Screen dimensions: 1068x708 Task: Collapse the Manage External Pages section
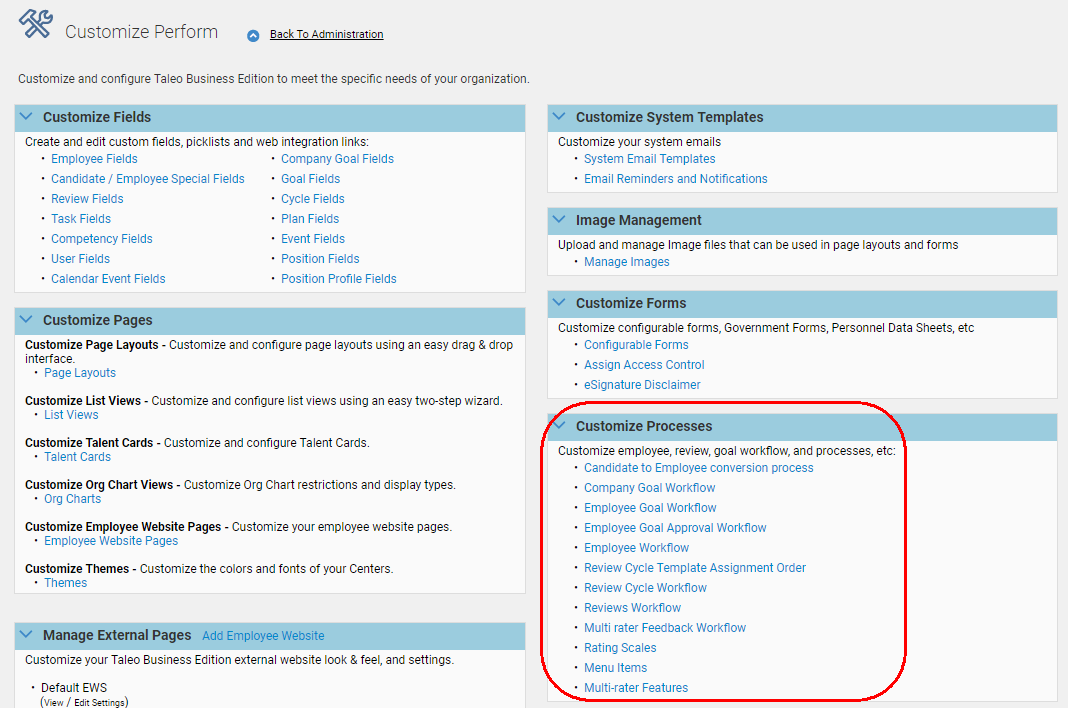(26, 634)
